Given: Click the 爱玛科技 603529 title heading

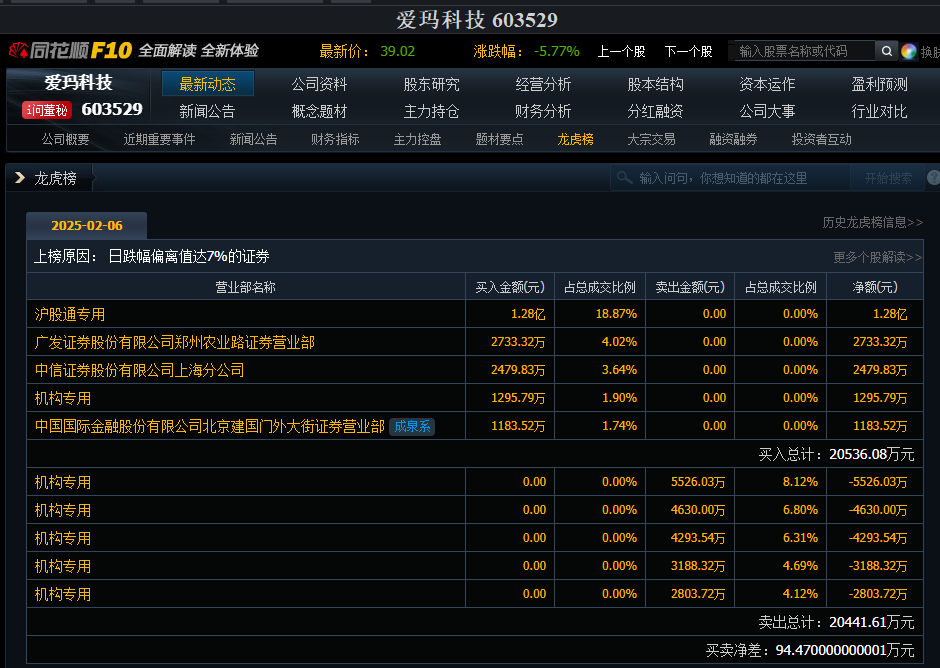Looking at the screenshot, I should coord(477,20).
